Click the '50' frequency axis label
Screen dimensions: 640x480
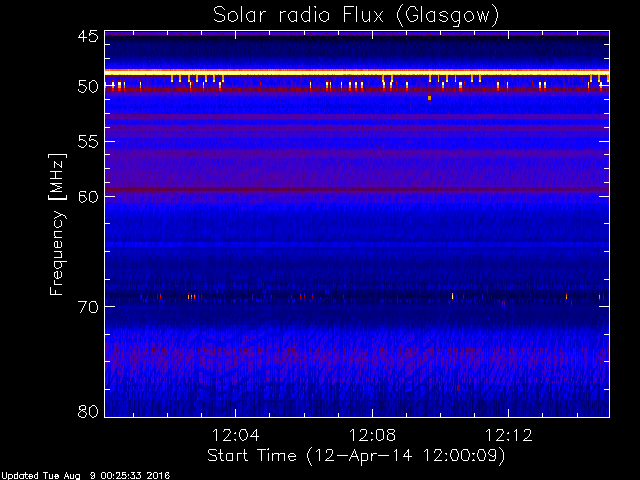coord(88,87)
